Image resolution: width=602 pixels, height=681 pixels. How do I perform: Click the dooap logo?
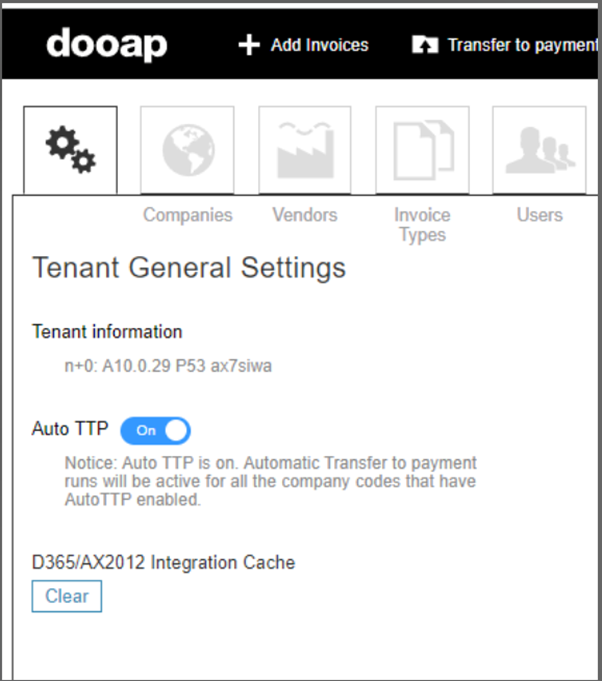[106, 44]
